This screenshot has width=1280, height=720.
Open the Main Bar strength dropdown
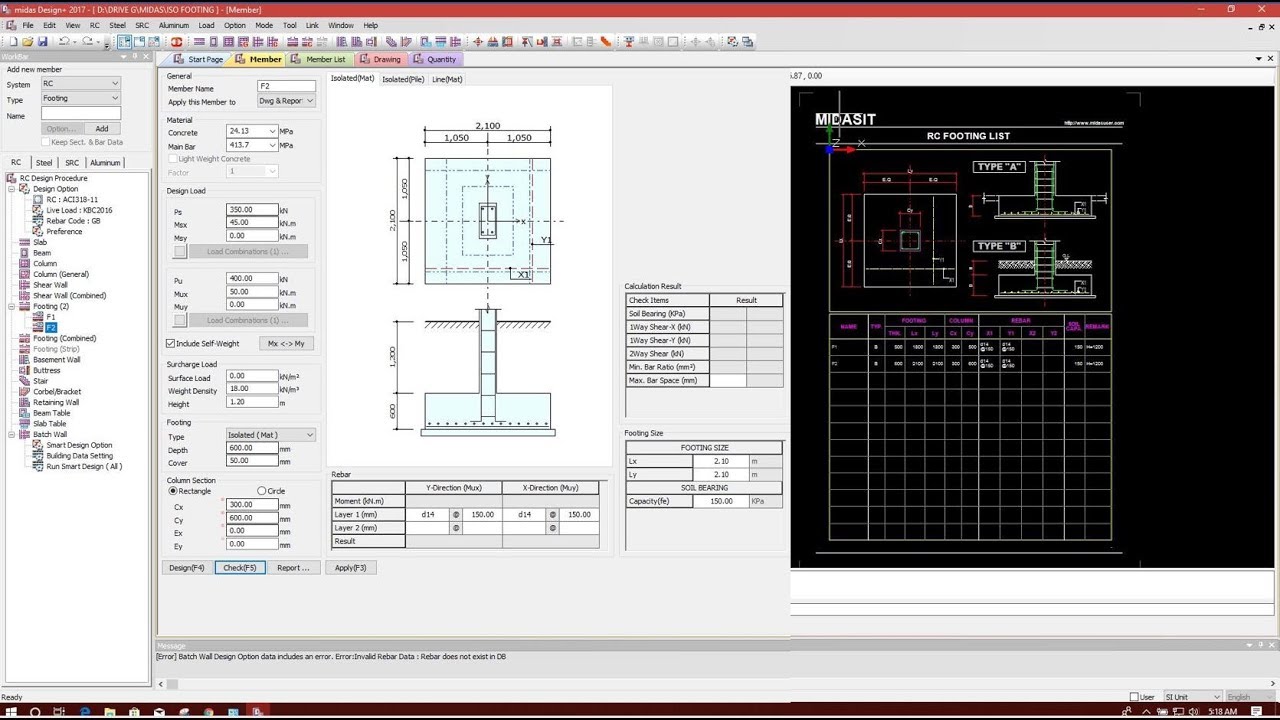[x=252, y=145]
